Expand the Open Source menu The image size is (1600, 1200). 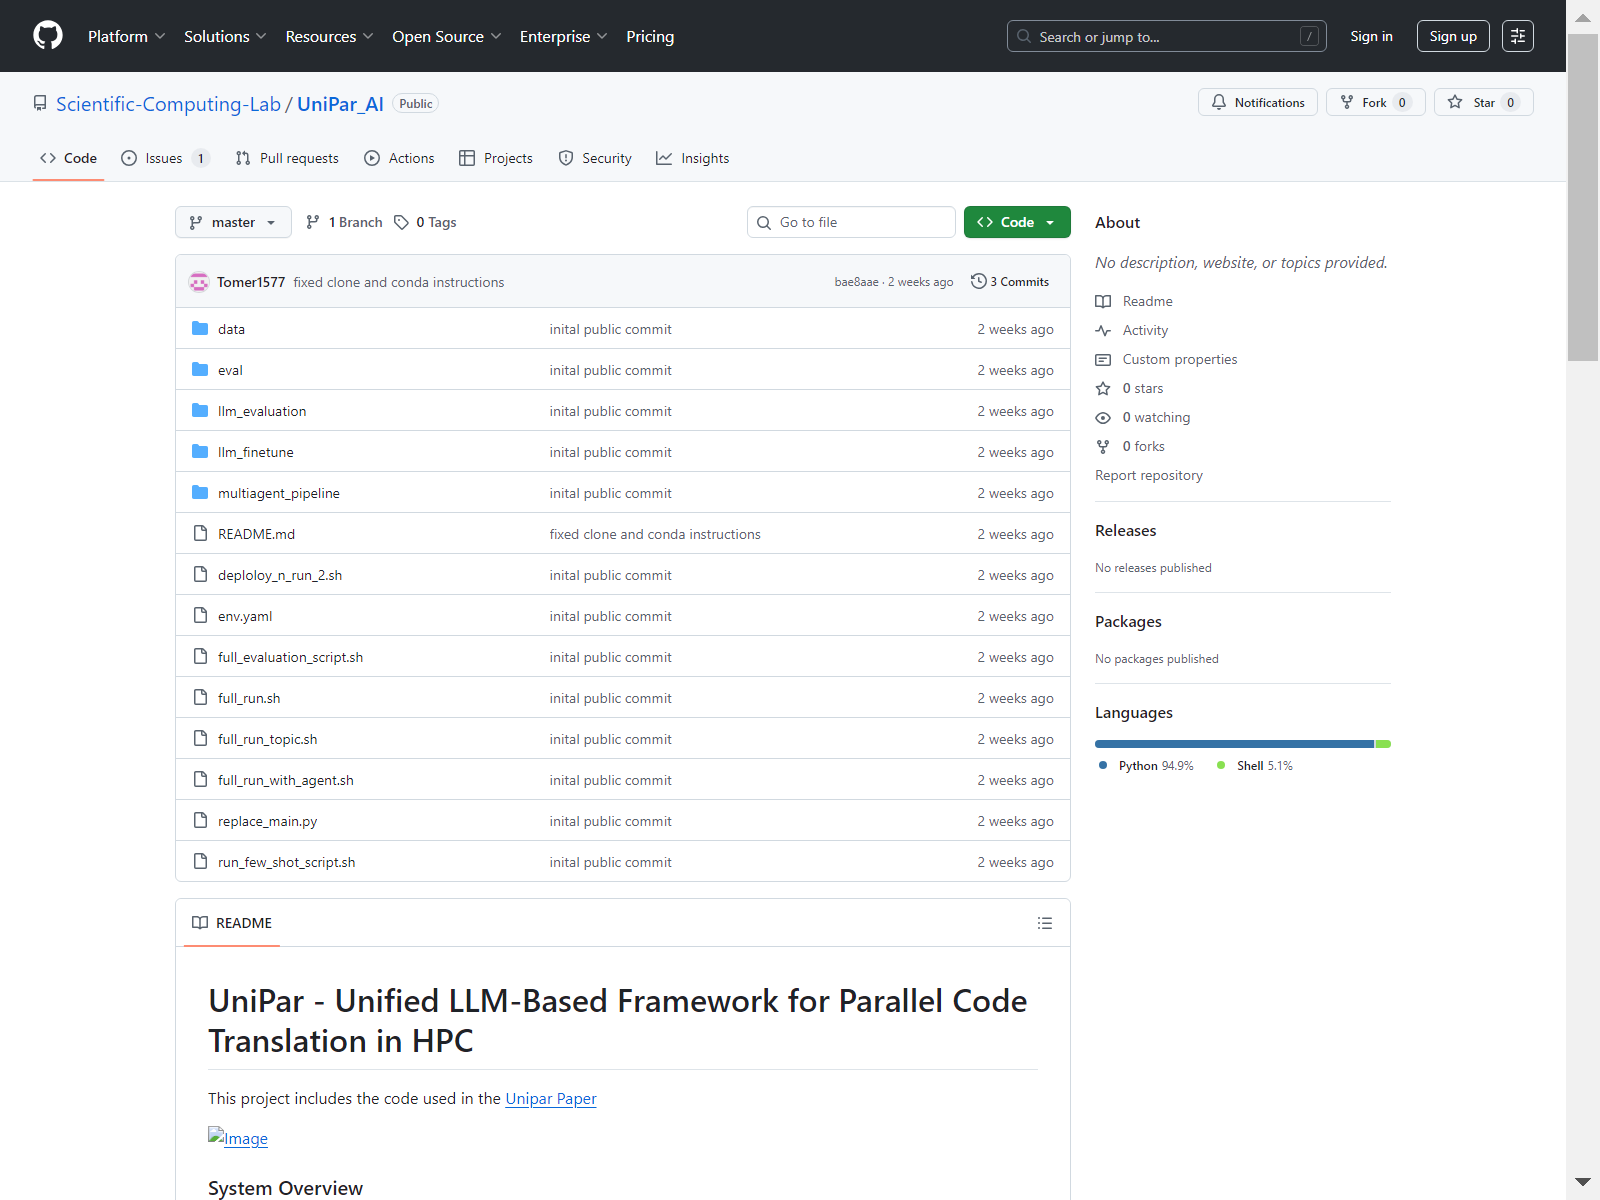point(447,36)
